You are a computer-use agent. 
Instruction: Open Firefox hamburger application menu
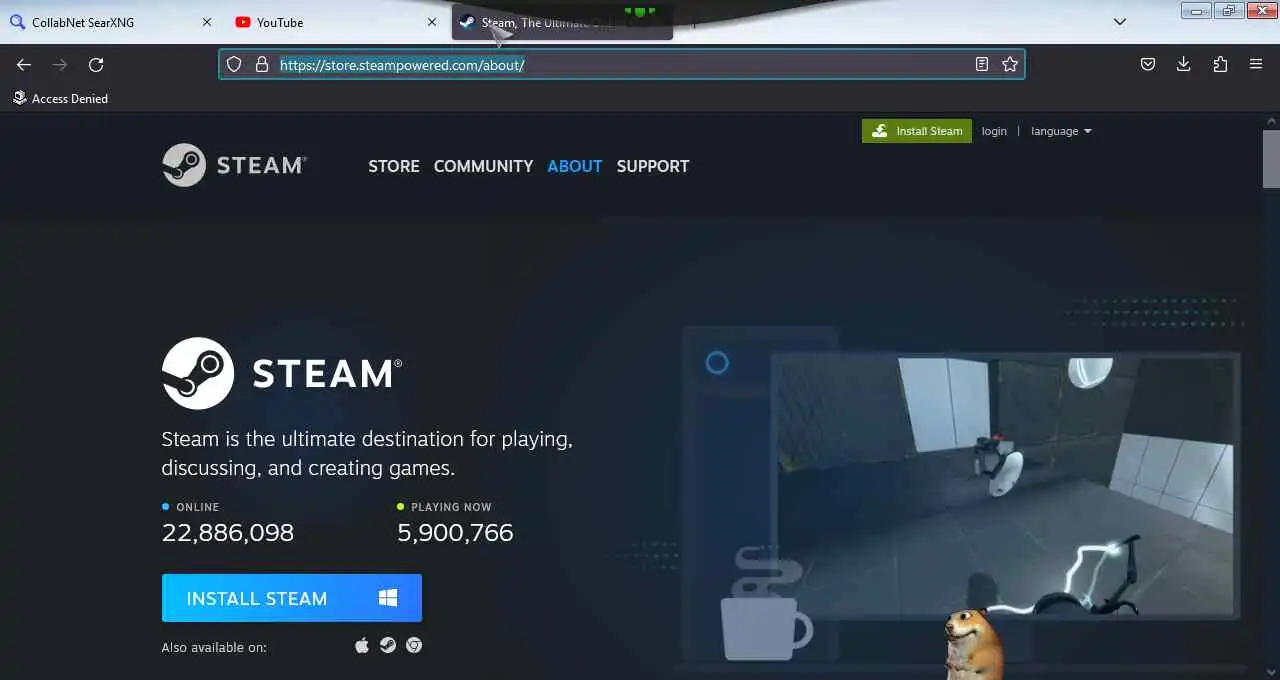(x=1256, y=64)
